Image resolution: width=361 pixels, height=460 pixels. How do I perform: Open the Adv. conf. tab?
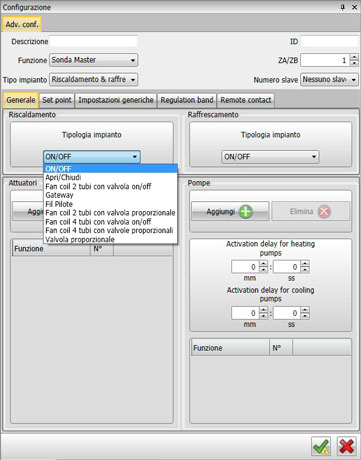tap(22, 24)
